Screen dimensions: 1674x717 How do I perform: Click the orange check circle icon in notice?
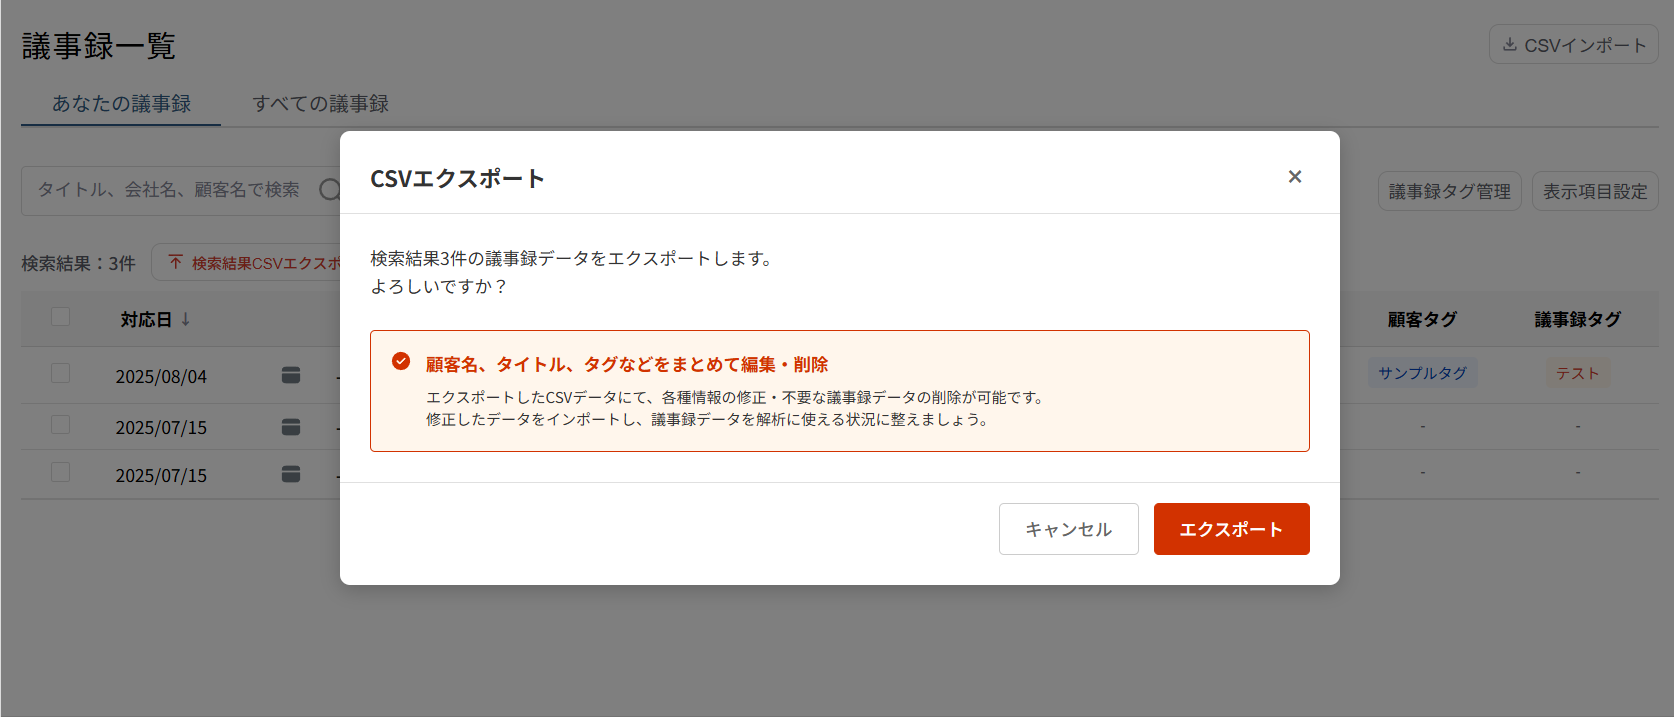(401, 361)
